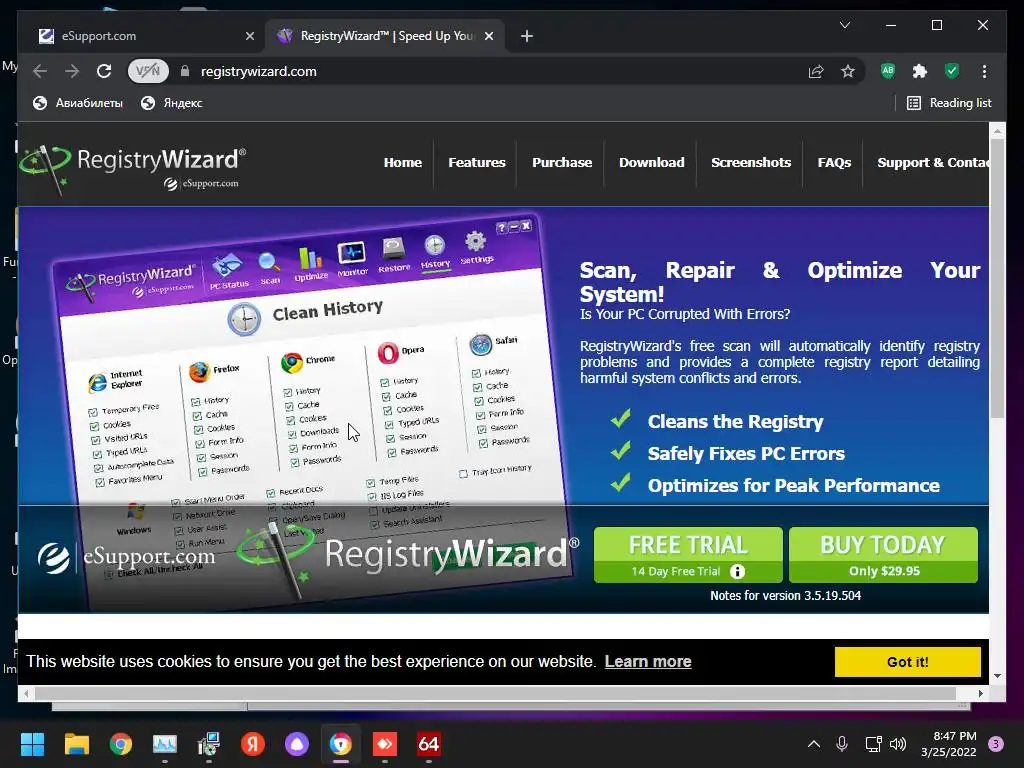Open File Explorer from taskbar
Viewport: 1024px width, 768px height.
tap(76, 744)
